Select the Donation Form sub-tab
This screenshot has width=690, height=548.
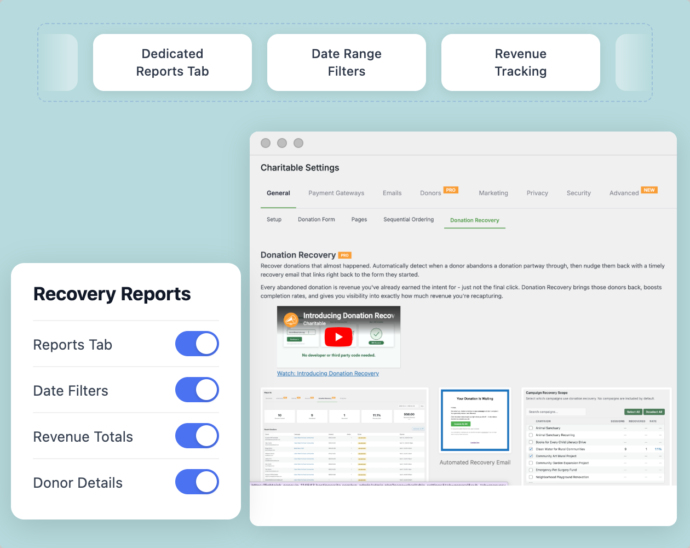click(x=316, y=219)
